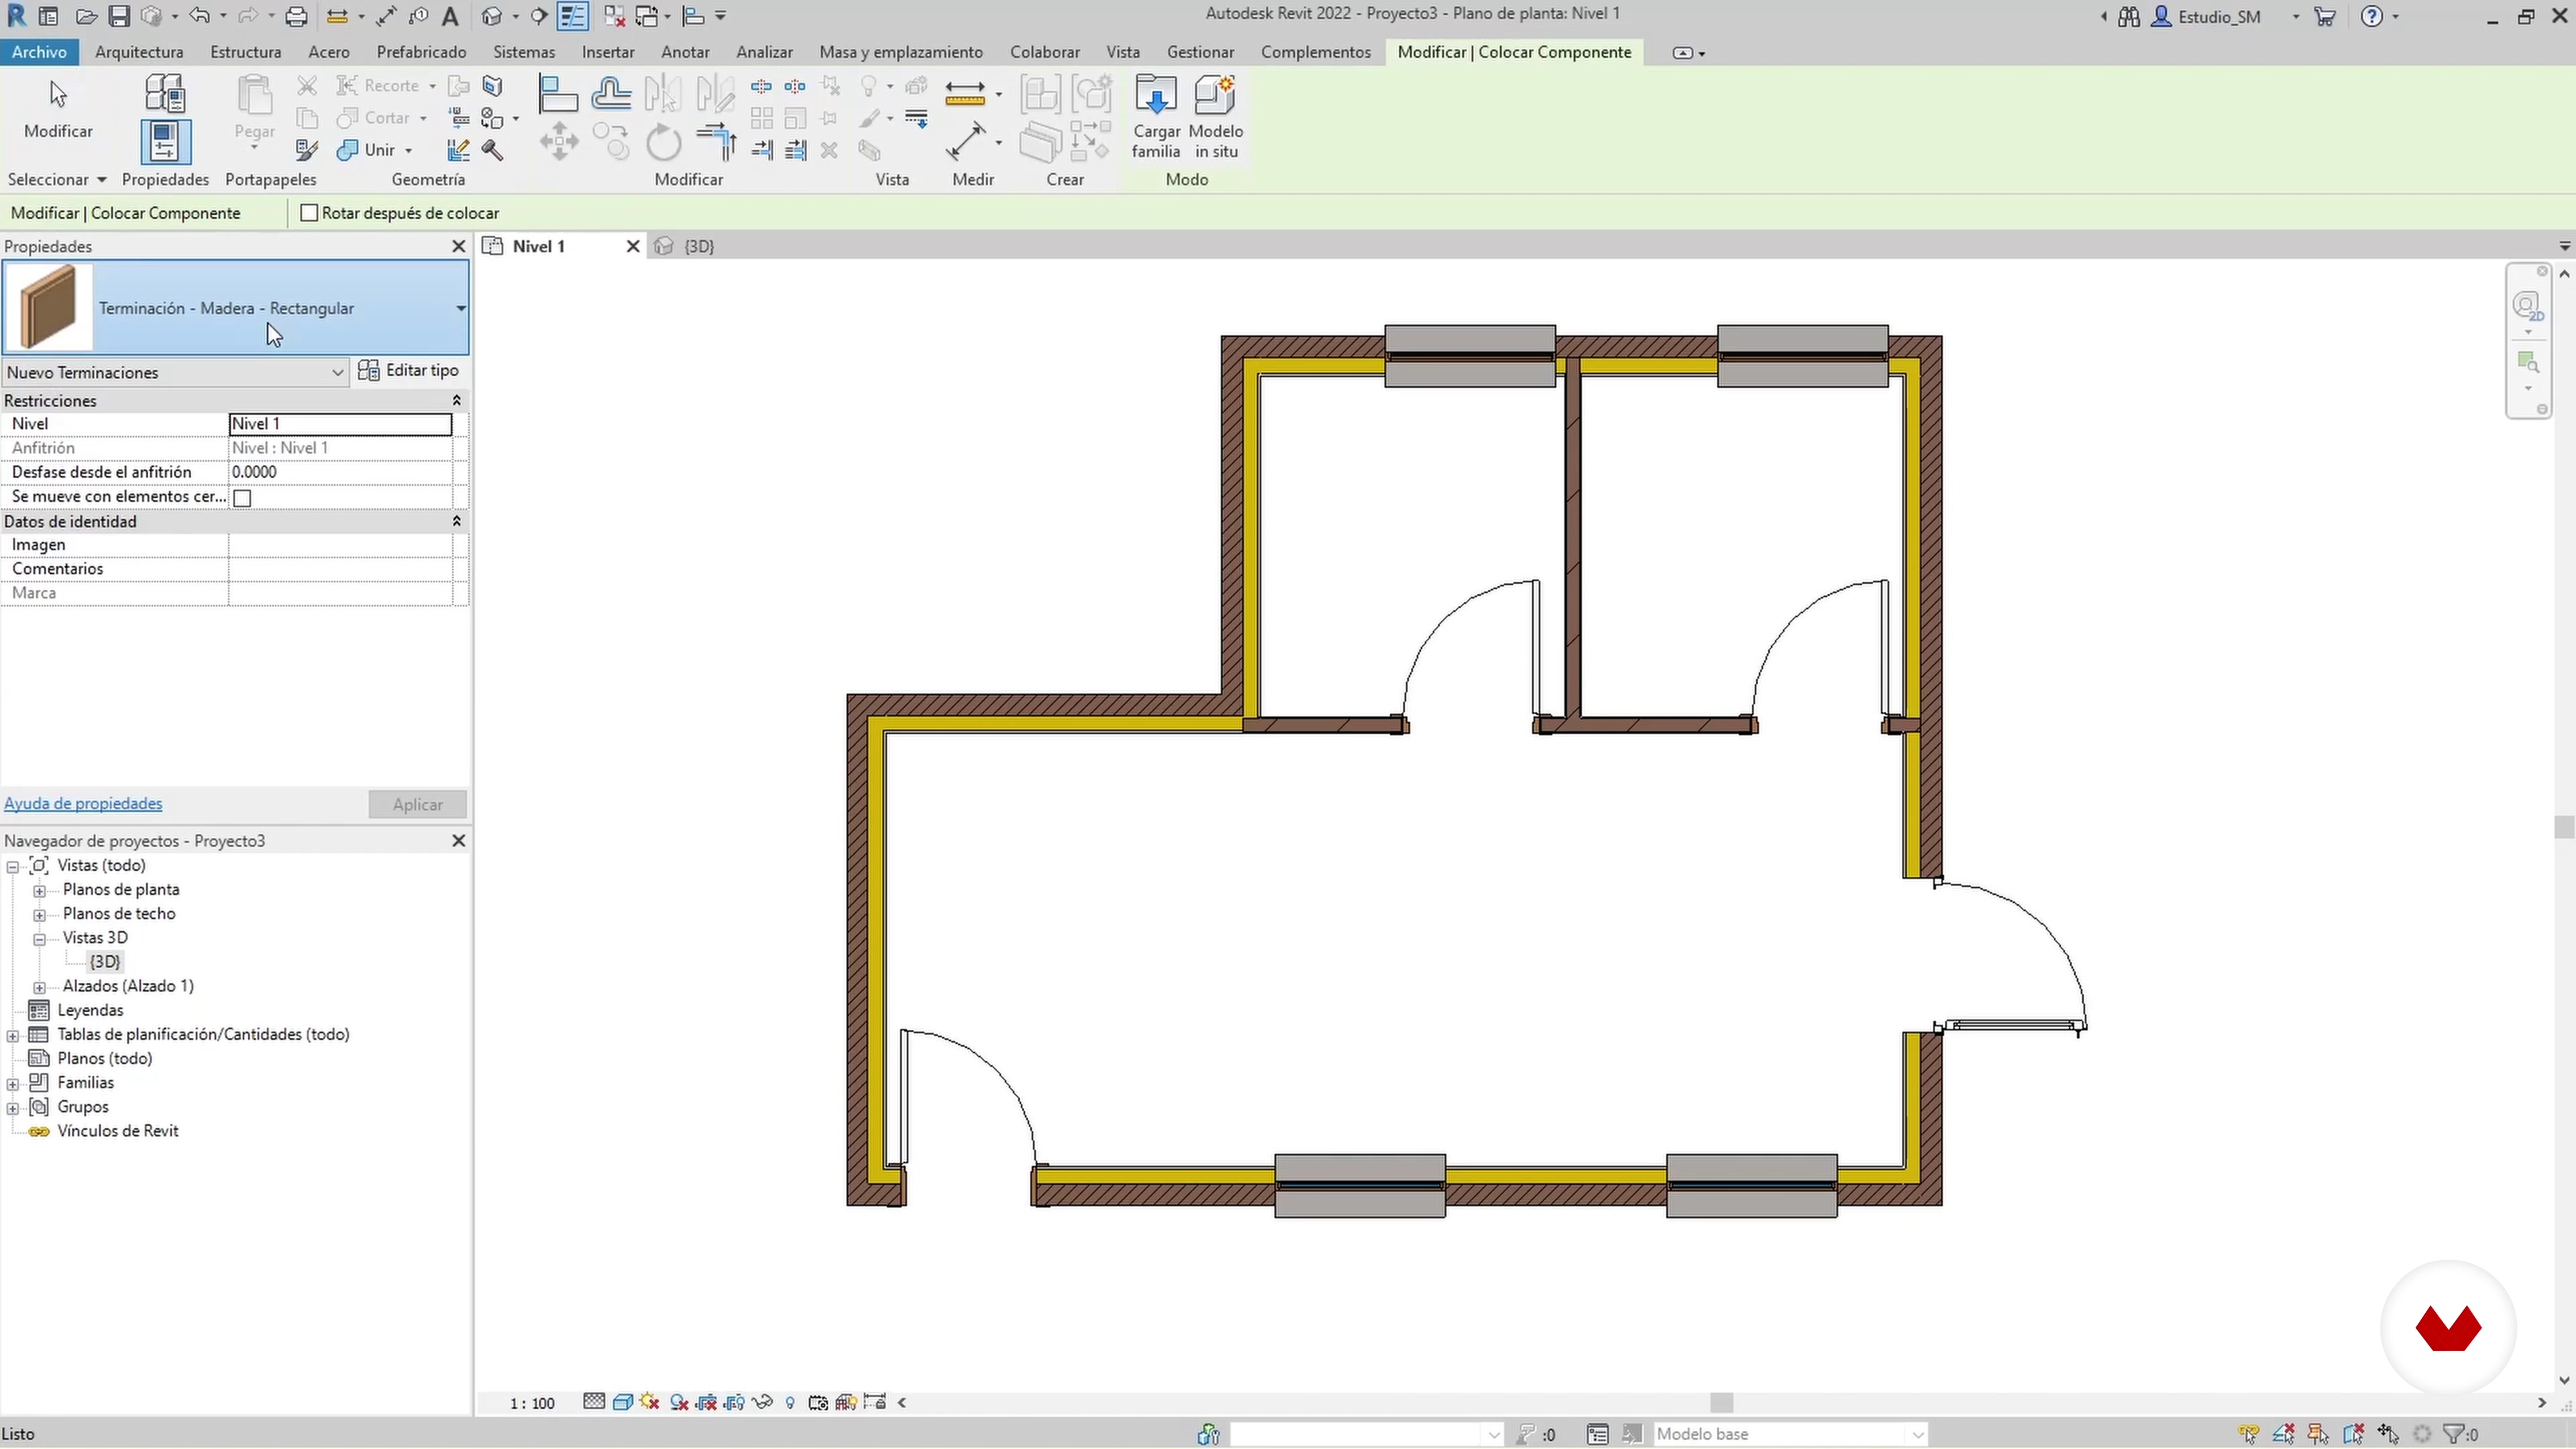The height and width of the screenshot is (1449, 2576).
Task: Click the Autodesk account cart icon
Action: coord(2325,16)
